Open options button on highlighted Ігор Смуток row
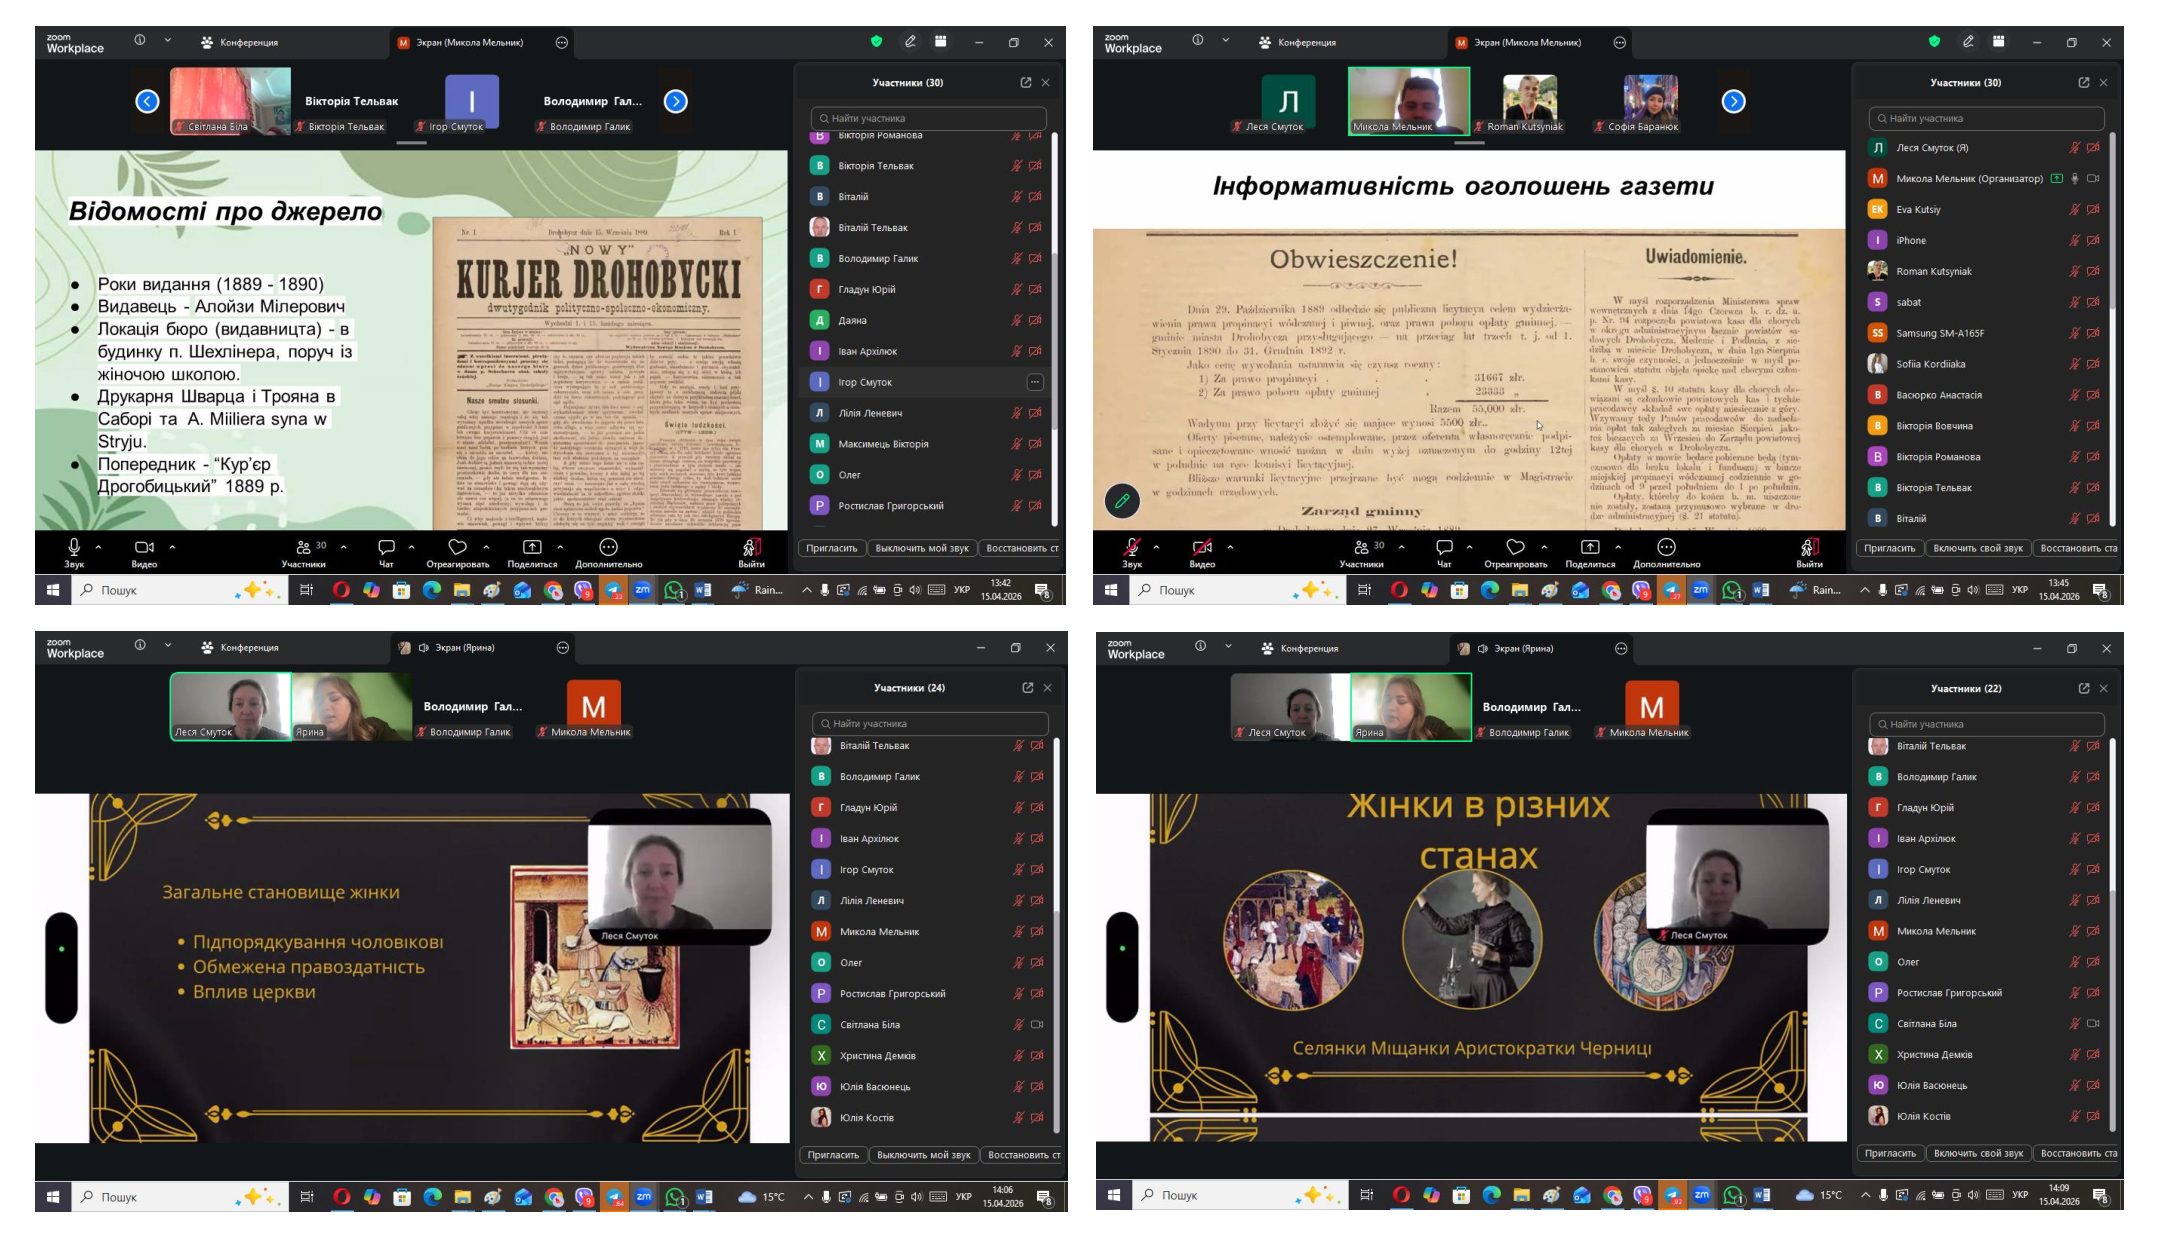Viewport: 2157px width, 1251px height. tap(1035, 382)
